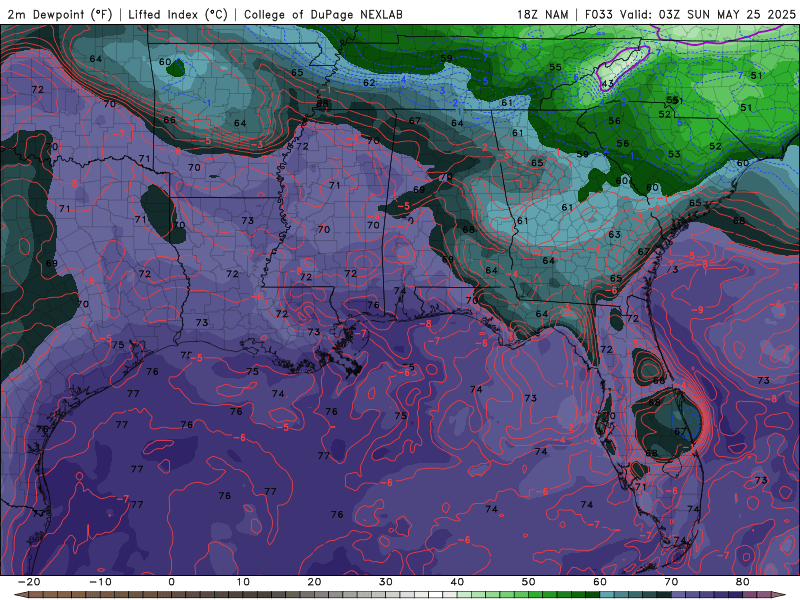Click the red '-9' lifted index contour label
This screenshot has height=600, width=800.
697,310
